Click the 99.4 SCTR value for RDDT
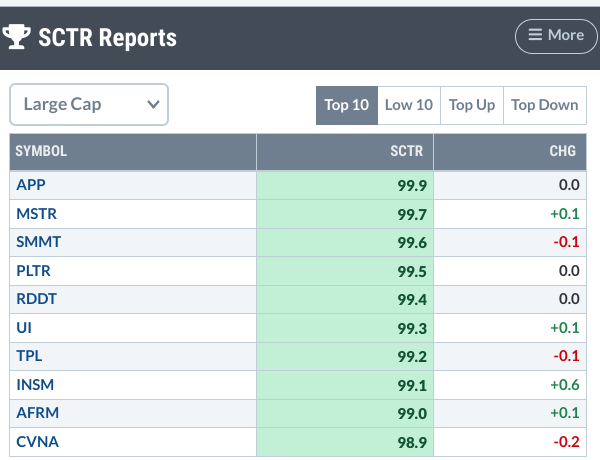The width and height of the screenshot is (600, 460). pyautogui.click(x=412, y=300)
